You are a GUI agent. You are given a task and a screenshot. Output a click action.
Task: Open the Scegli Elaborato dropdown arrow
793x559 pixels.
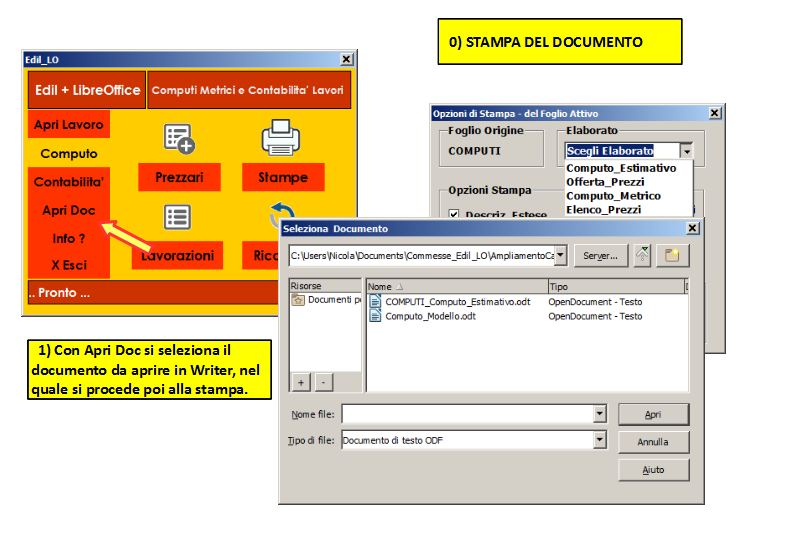click(x=686, y=151)
